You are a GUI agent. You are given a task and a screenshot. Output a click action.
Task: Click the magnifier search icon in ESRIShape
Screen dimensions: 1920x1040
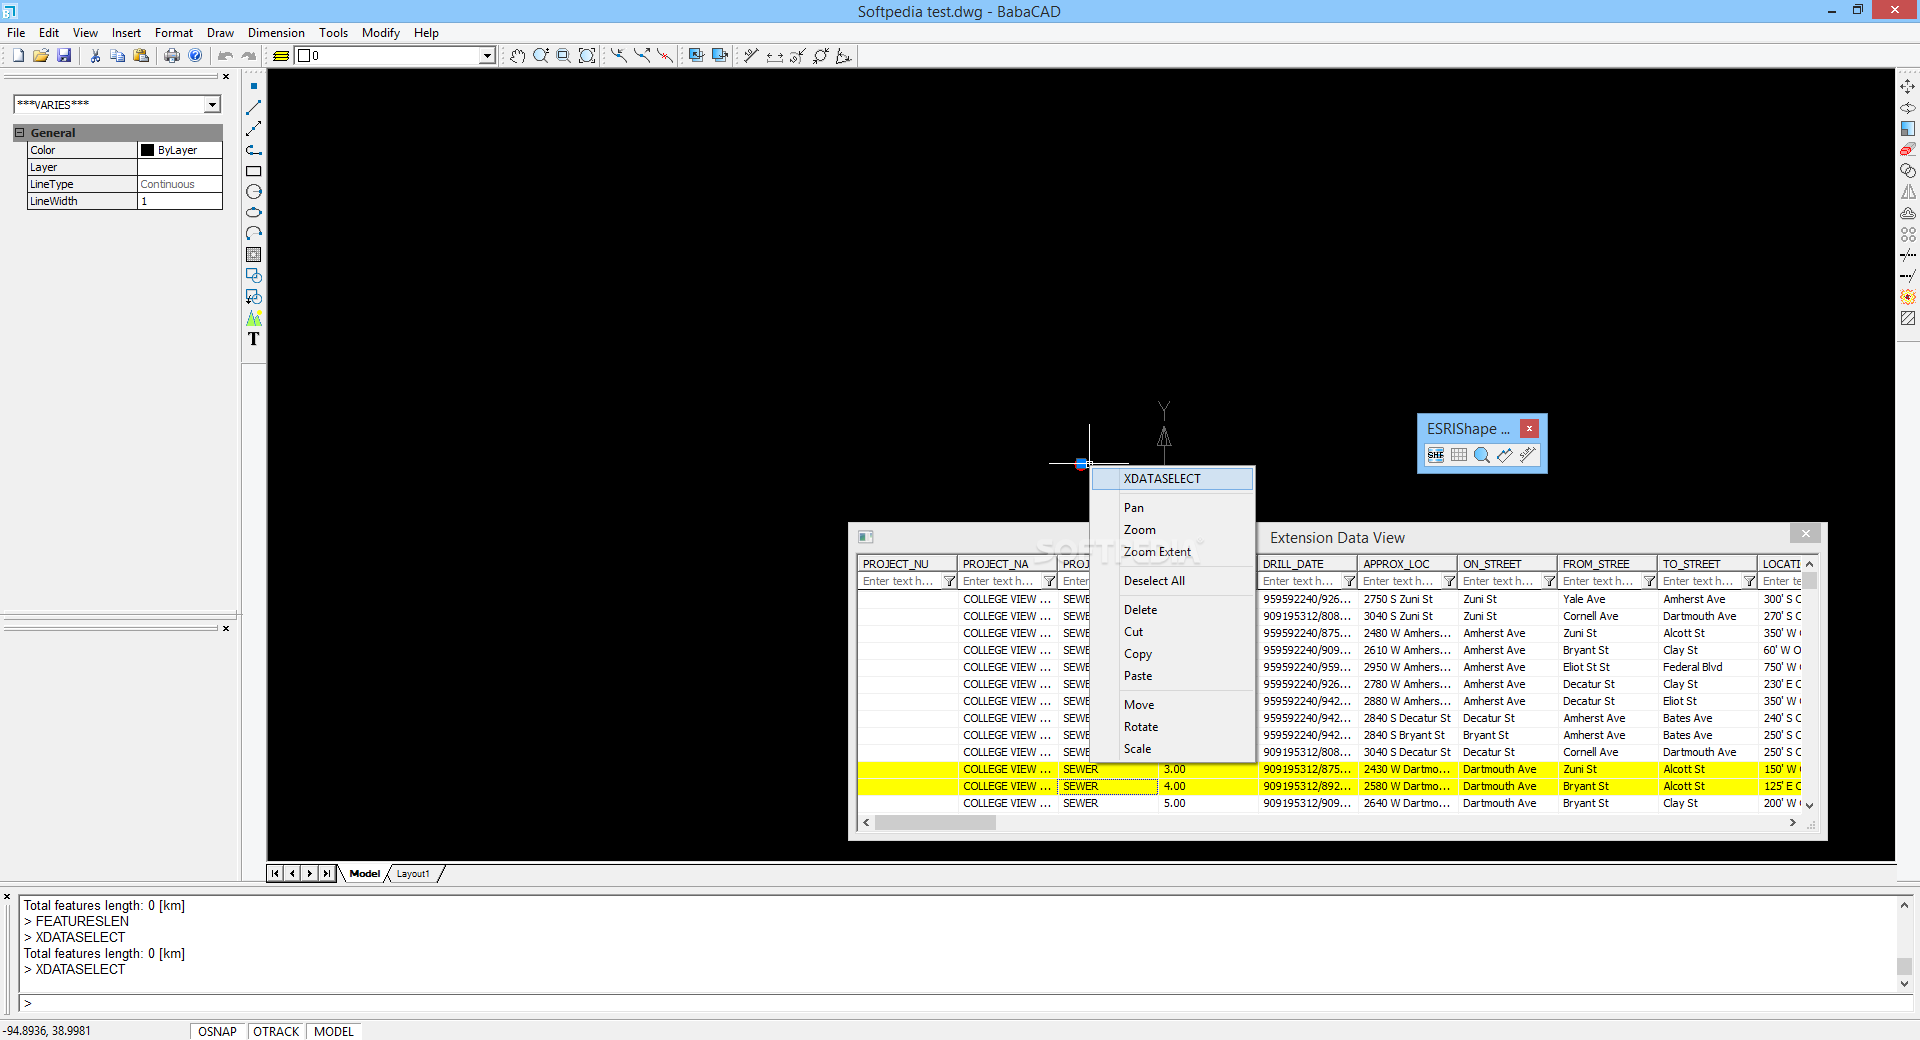pyautogui.click(x=1482, y=455)
